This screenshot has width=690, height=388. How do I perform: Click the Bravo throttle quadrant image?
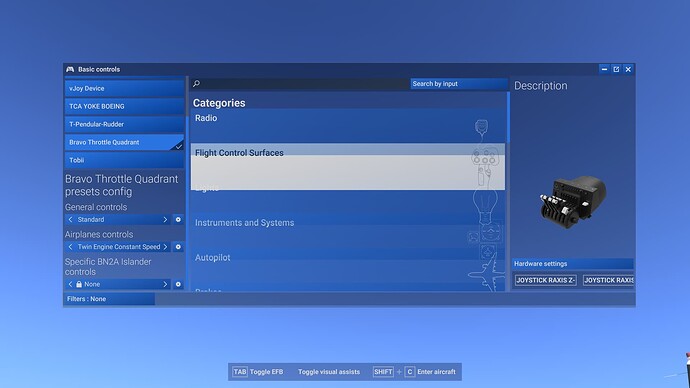[x=573, y=202]
